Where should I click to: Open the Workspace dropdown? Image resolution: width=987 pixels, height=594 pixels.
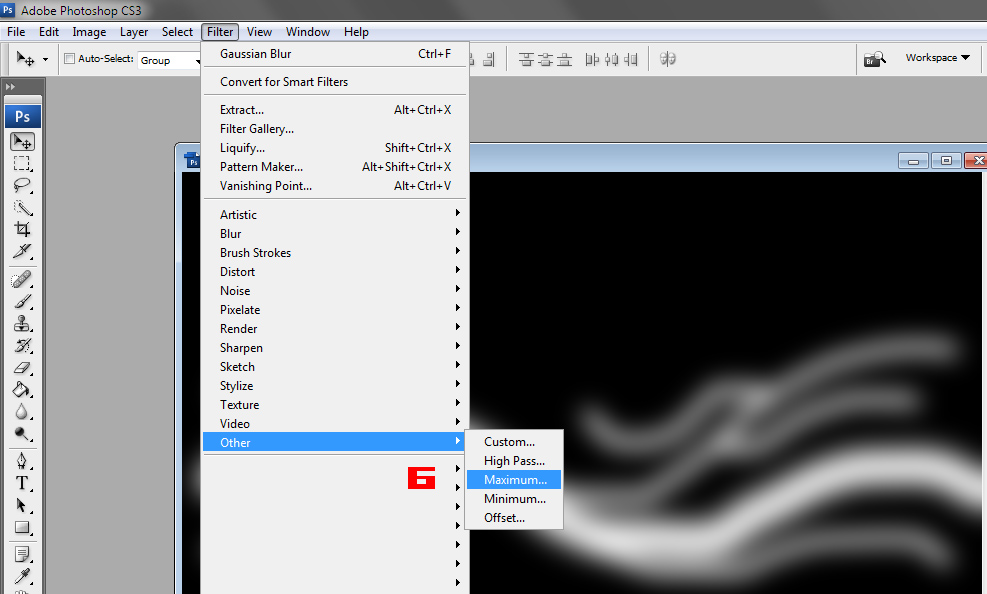click(937, 57)
